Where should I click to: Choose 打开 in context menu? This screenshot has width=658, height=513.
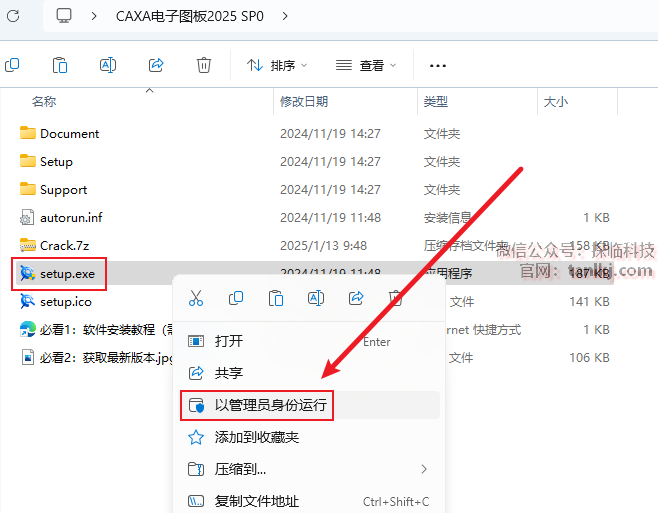point(310,341)
